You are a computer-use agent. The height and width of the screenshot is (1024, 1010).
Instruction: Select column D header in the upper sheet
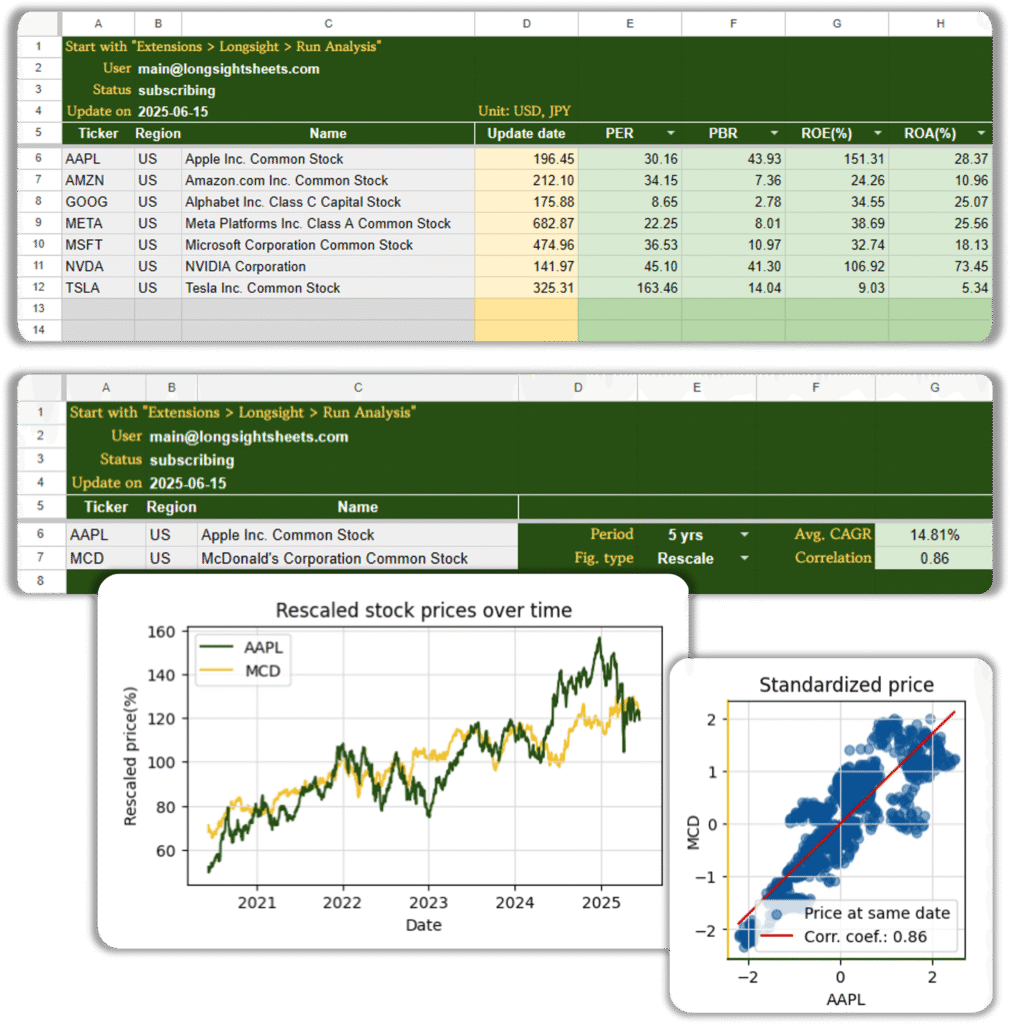(x=526, y=24)
